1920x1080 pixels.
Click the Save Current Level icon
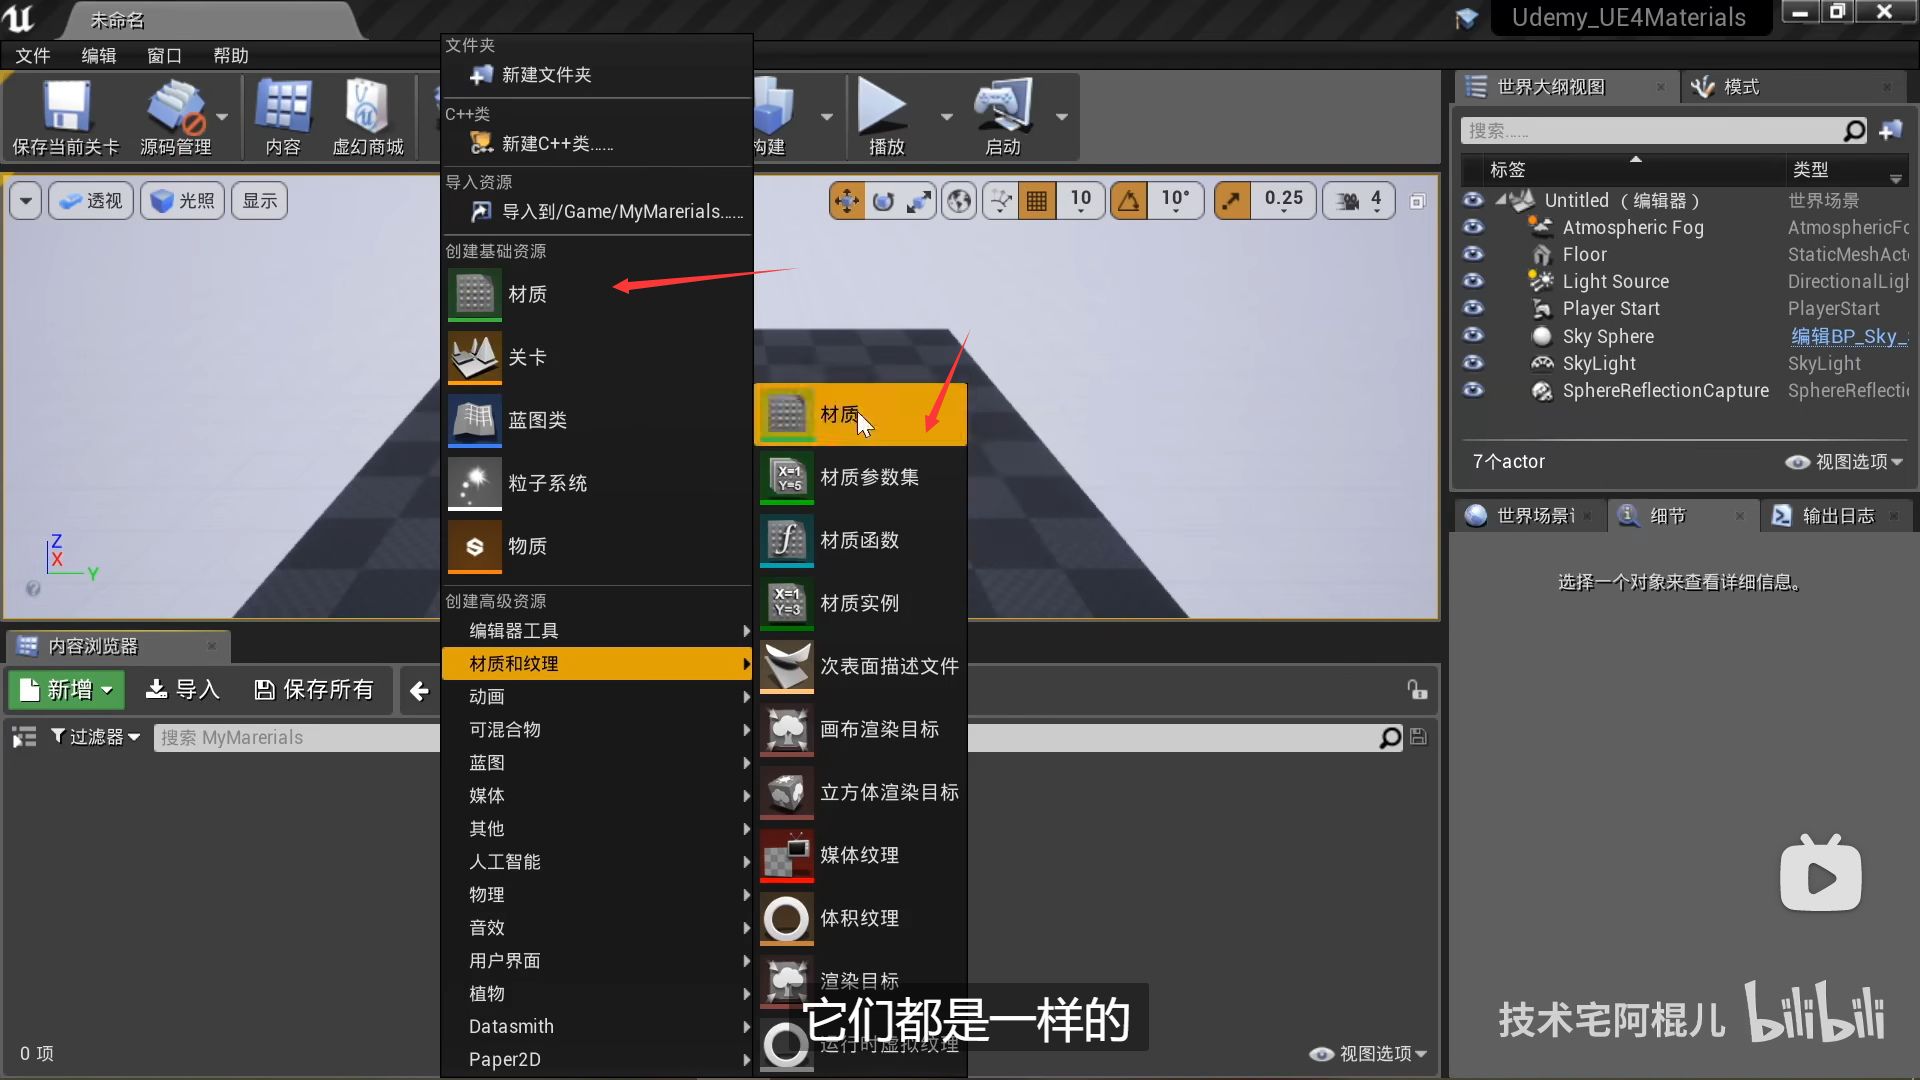tap(66, 106)
